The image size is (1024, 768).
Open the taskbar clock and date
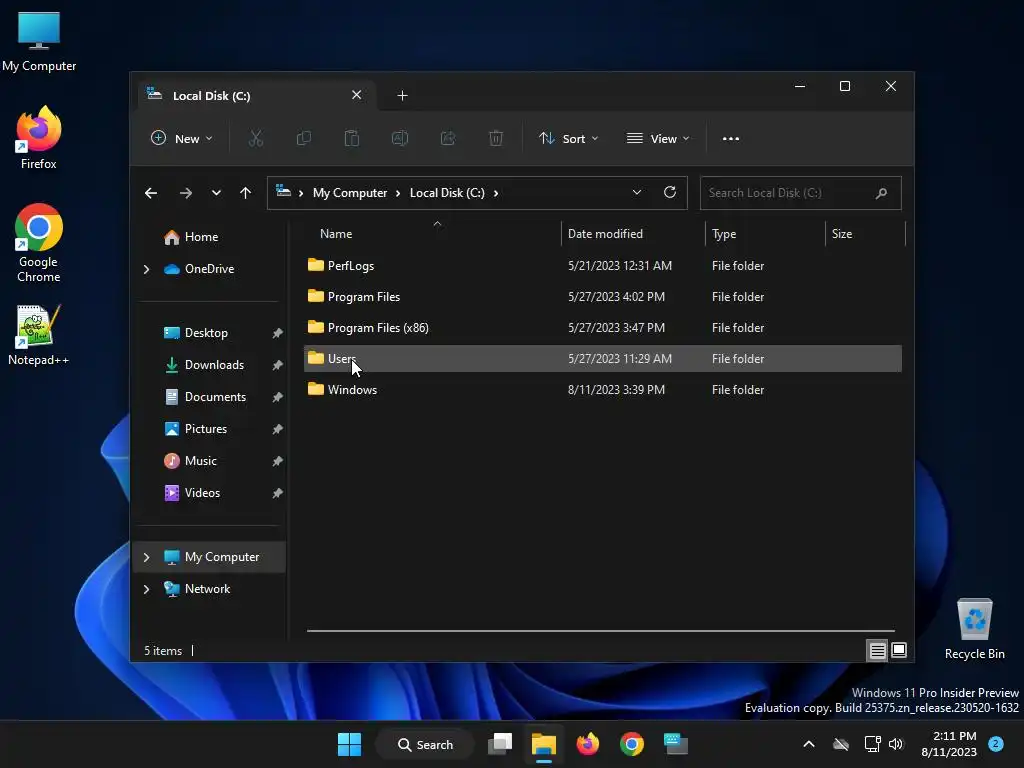click(x=949, y=744)
